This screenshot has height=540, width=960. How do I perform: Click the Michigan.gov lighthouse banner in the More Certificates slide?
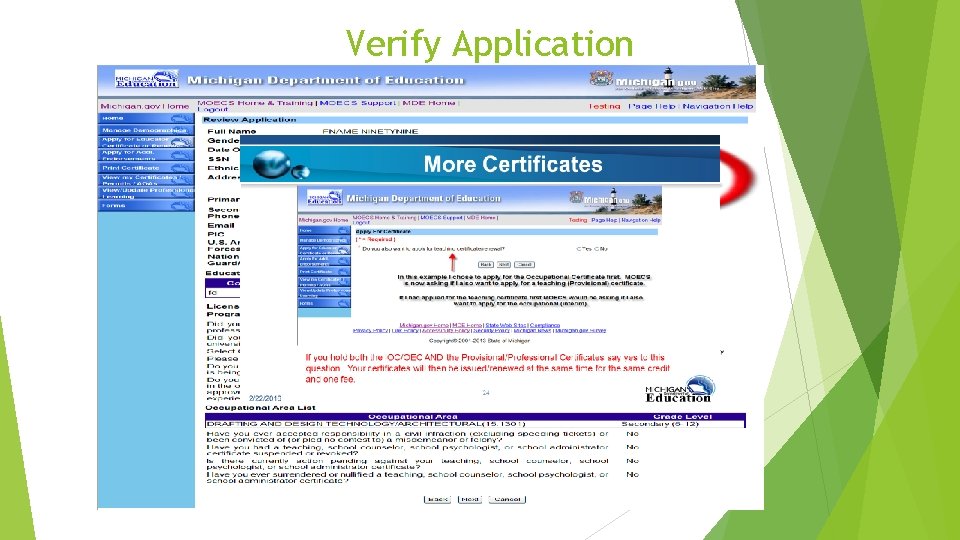click(x=615, y=200)
